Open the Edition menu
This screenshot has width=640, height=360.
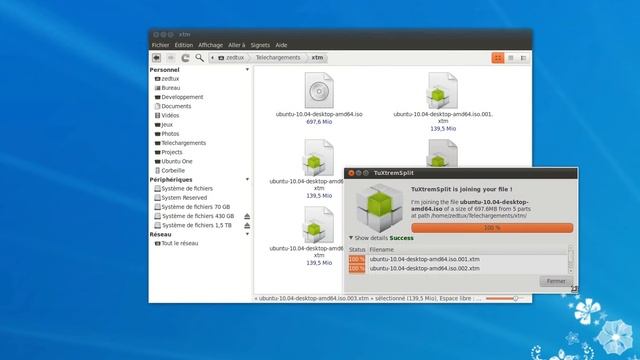pos(184,45)
